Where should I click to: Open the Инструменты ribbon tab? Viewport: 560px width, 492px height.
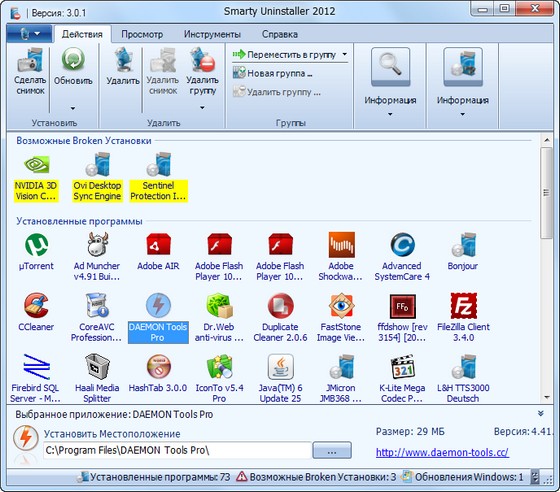(212, 35)
